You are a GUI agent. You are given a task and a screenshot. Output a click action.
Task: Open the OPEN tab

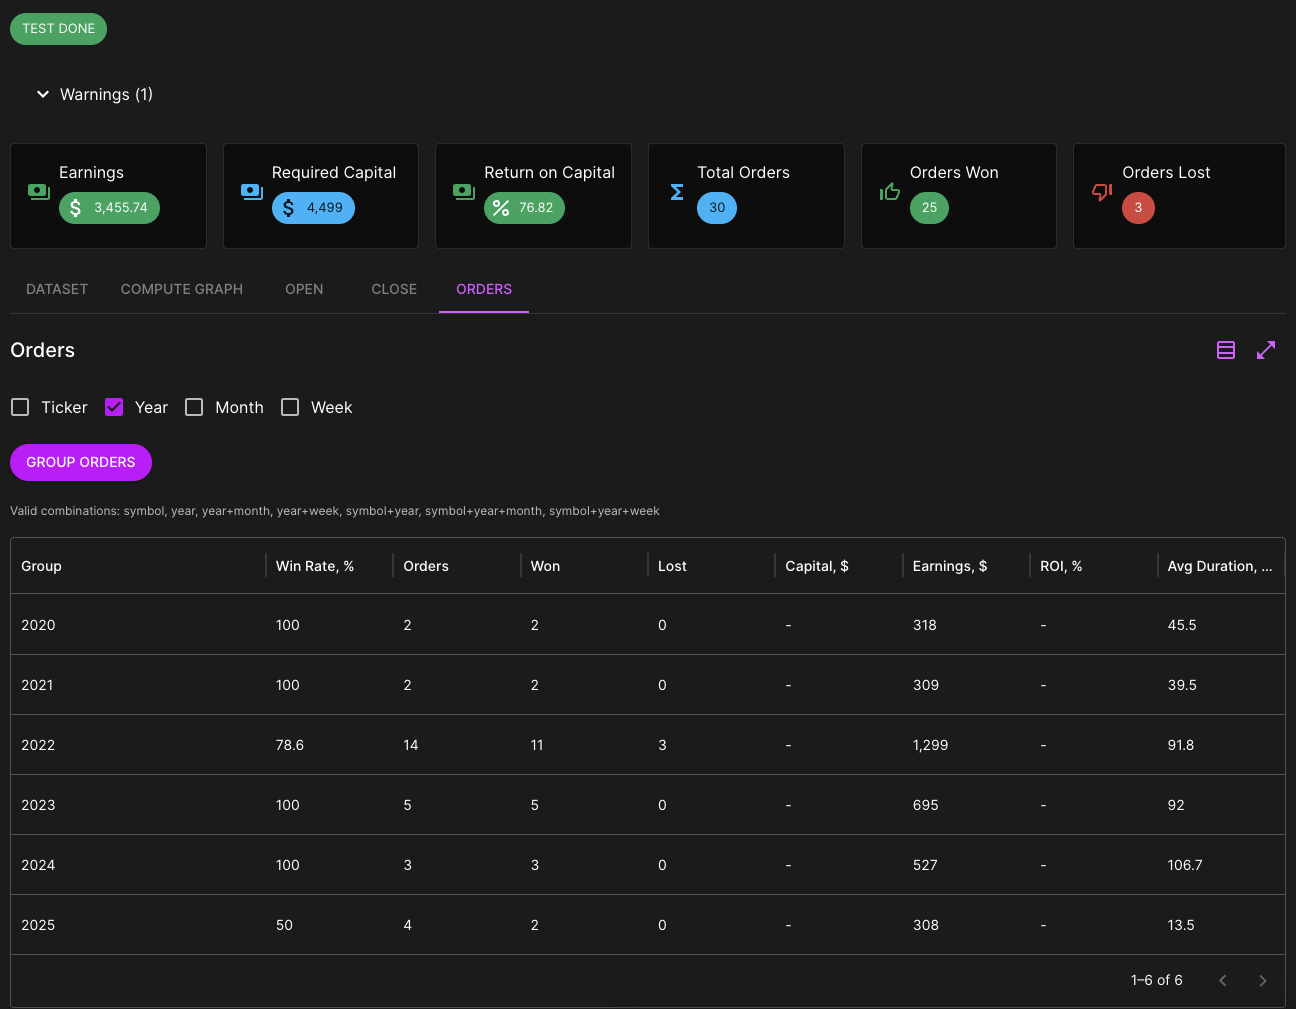point(304,289)
